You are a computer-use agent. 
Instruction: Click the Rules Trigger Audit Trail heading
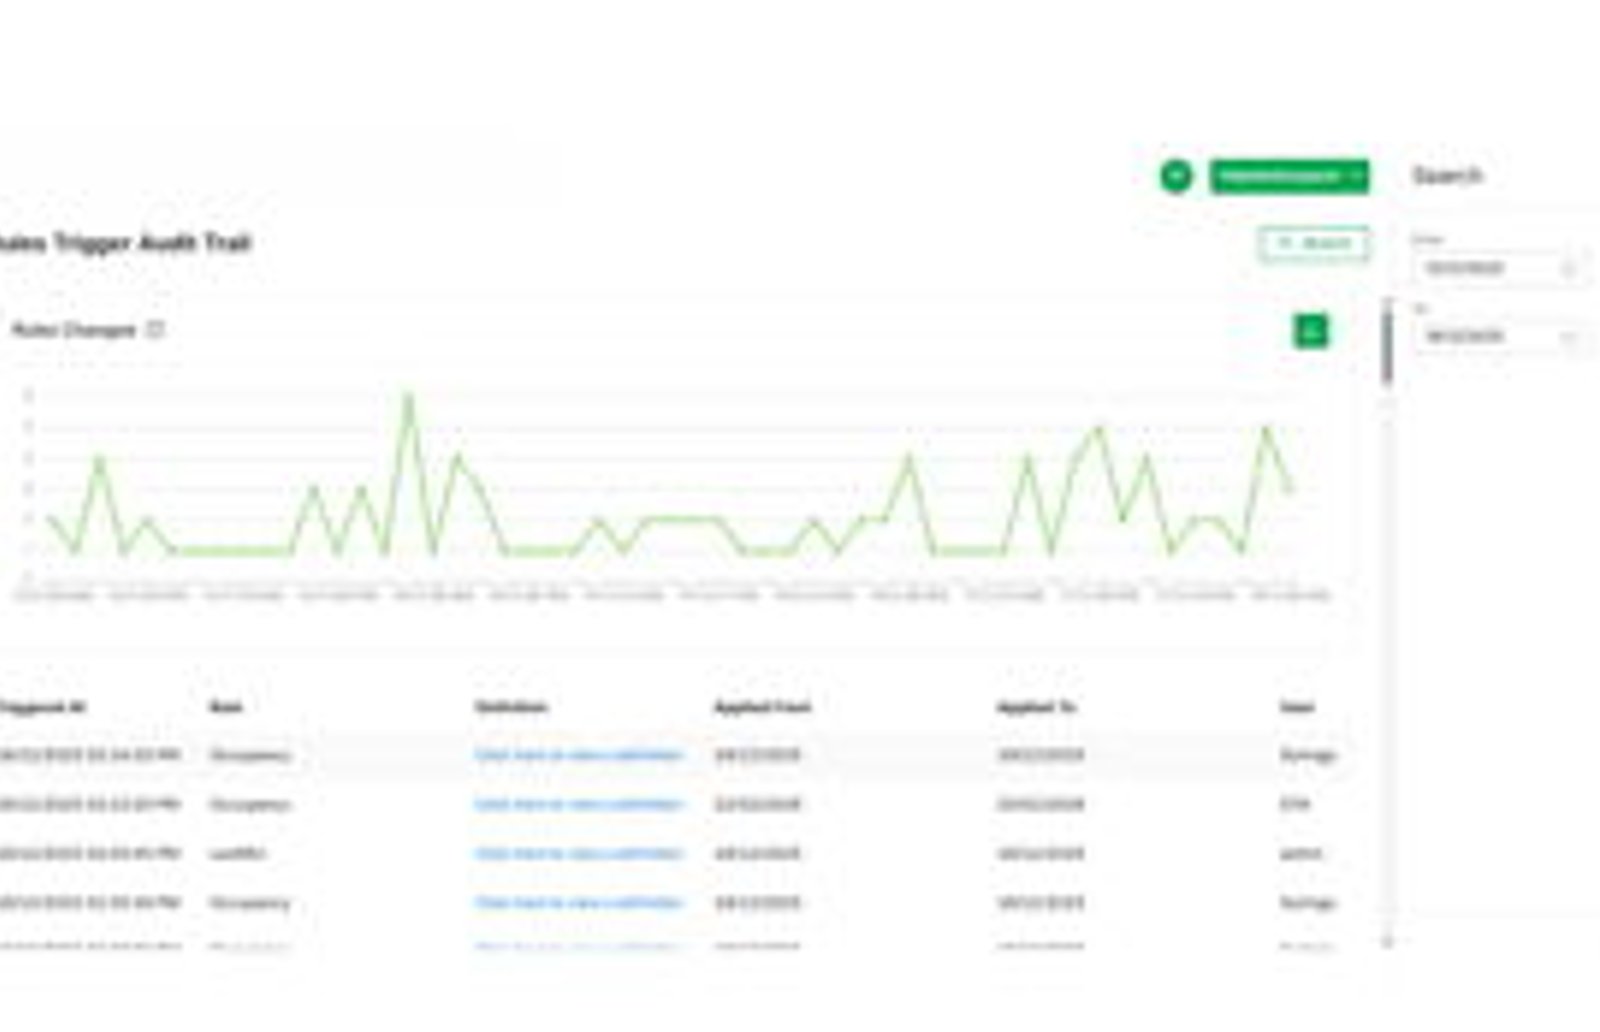pyautogui.click(x=125, y=243)
